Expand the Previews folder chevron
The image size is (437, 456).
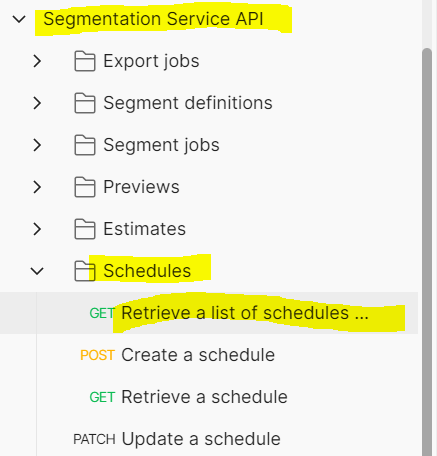[x=37, y=187]
